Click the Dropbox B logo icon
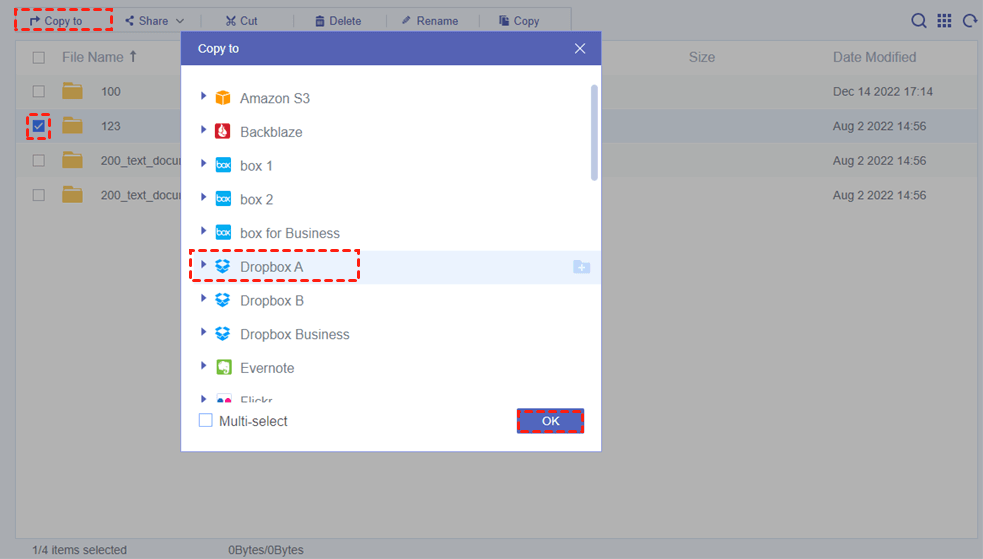 [x=223, y=300]
